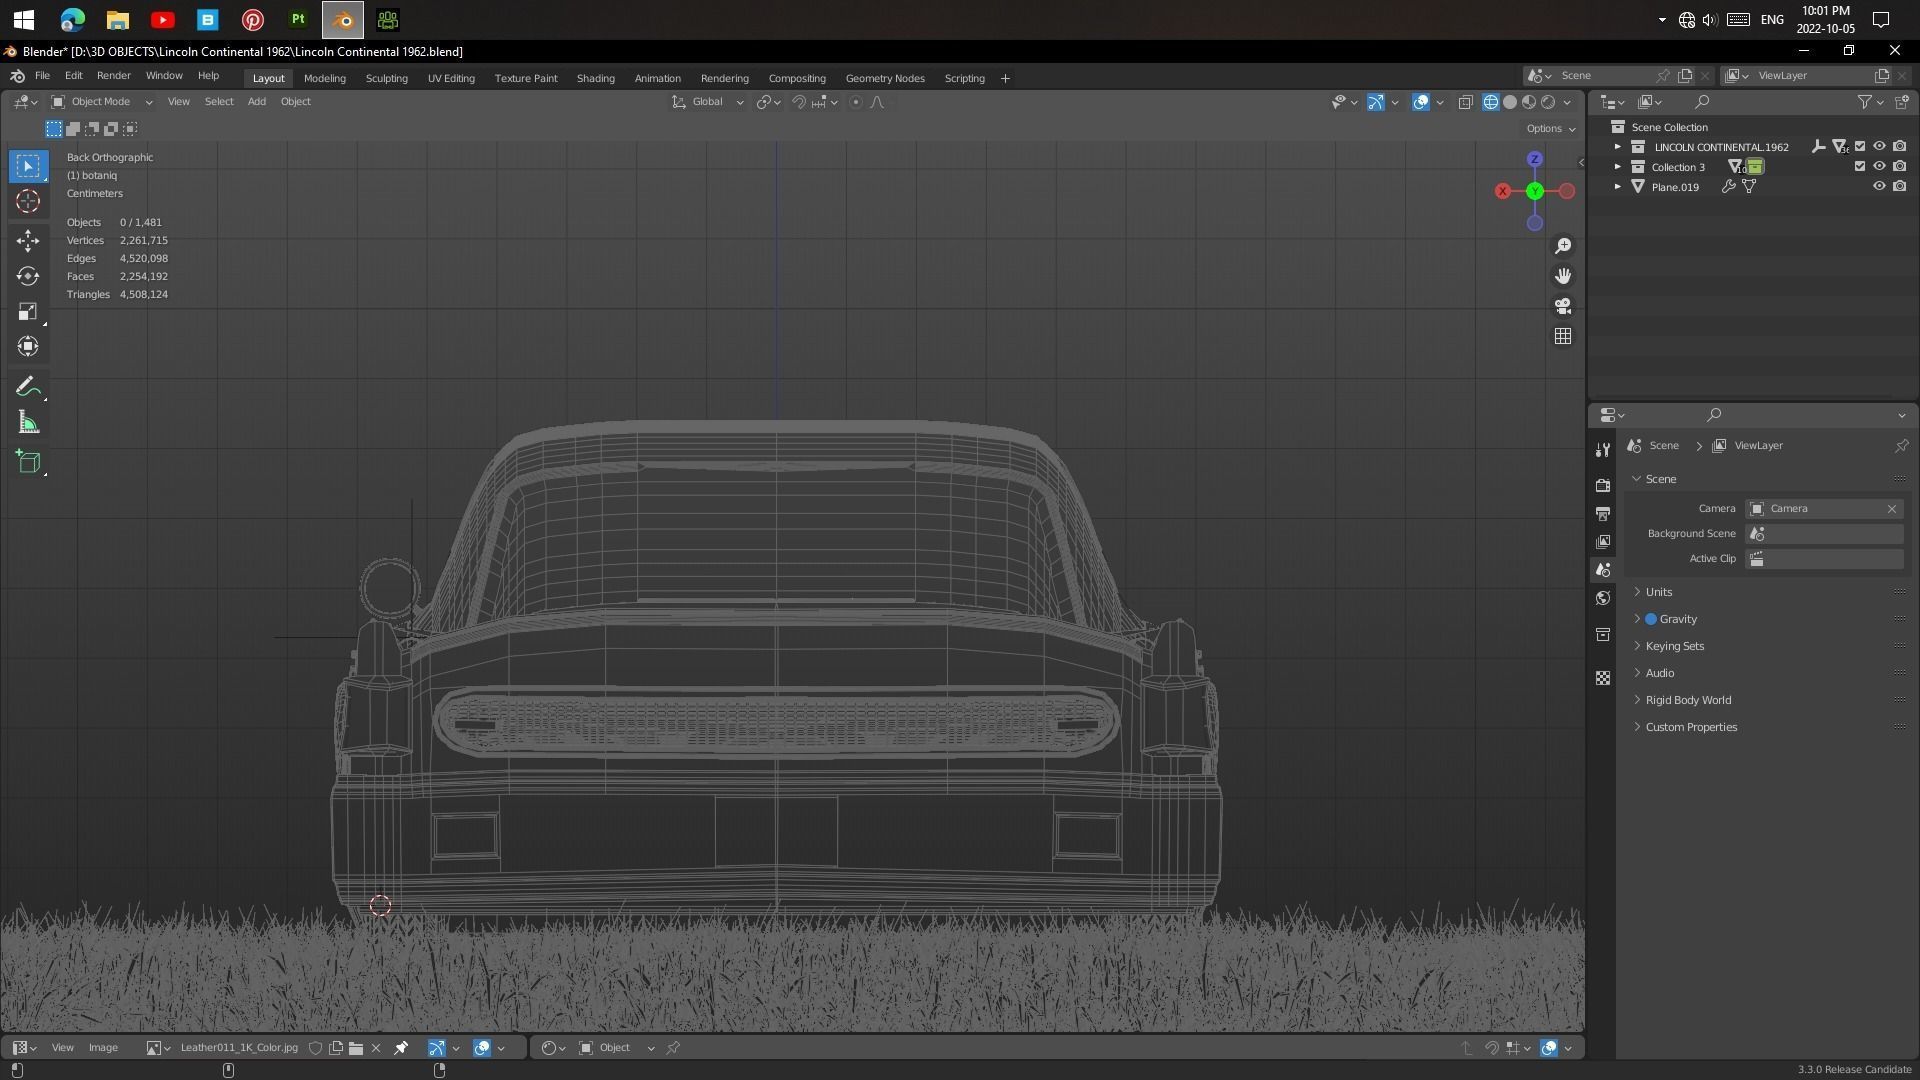The width and height of the screenshot is (1920, 1080).
Task: Open image file via folder icon
Action: [356, 1048]
